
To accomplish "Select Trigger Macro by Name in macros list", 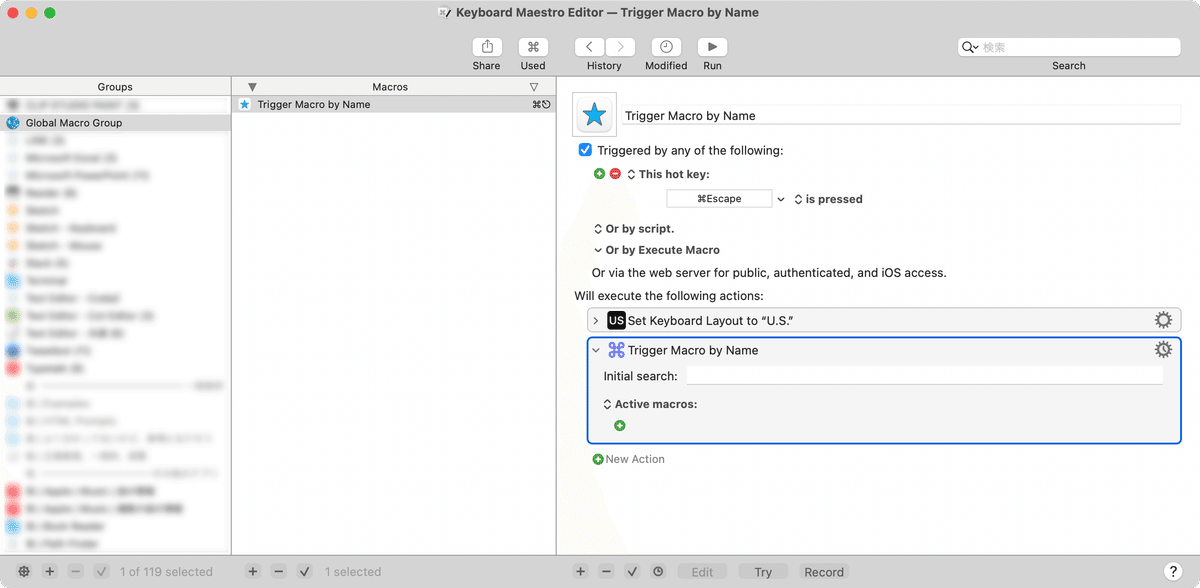I will (394, 104).
